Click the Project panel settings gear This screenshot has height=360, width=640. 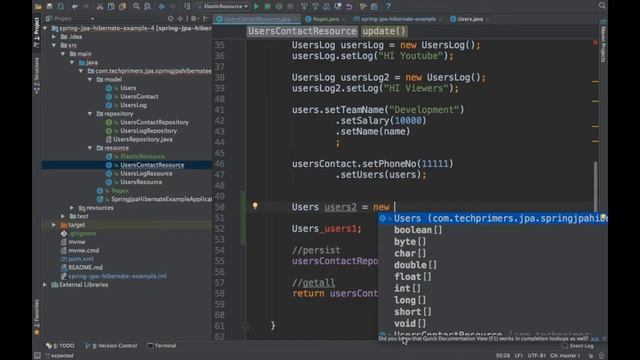(193, 19)
